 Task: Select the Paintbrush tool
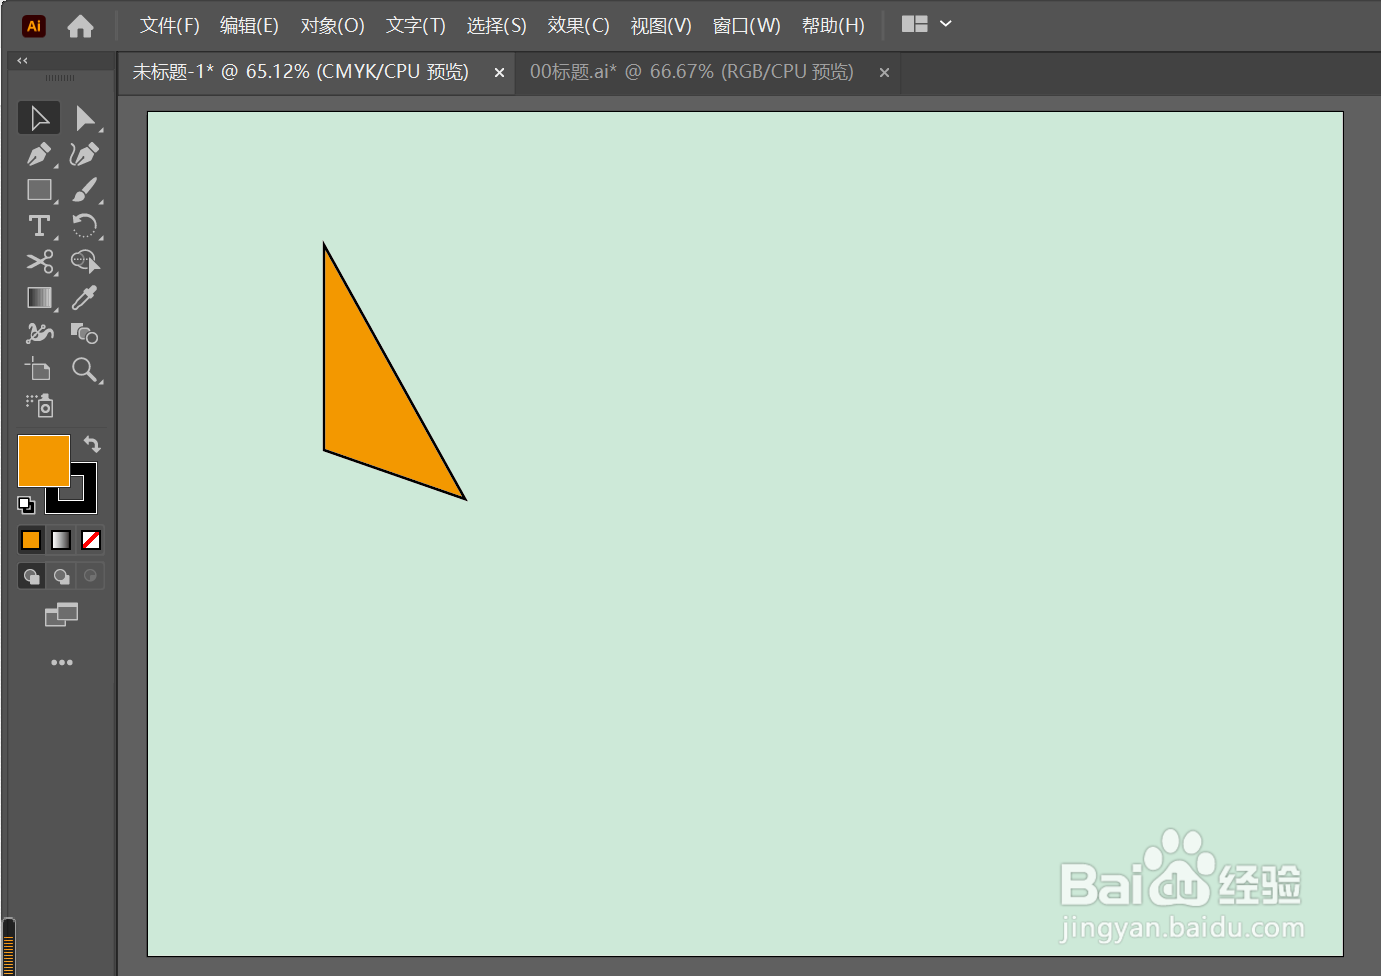point(86,190)
